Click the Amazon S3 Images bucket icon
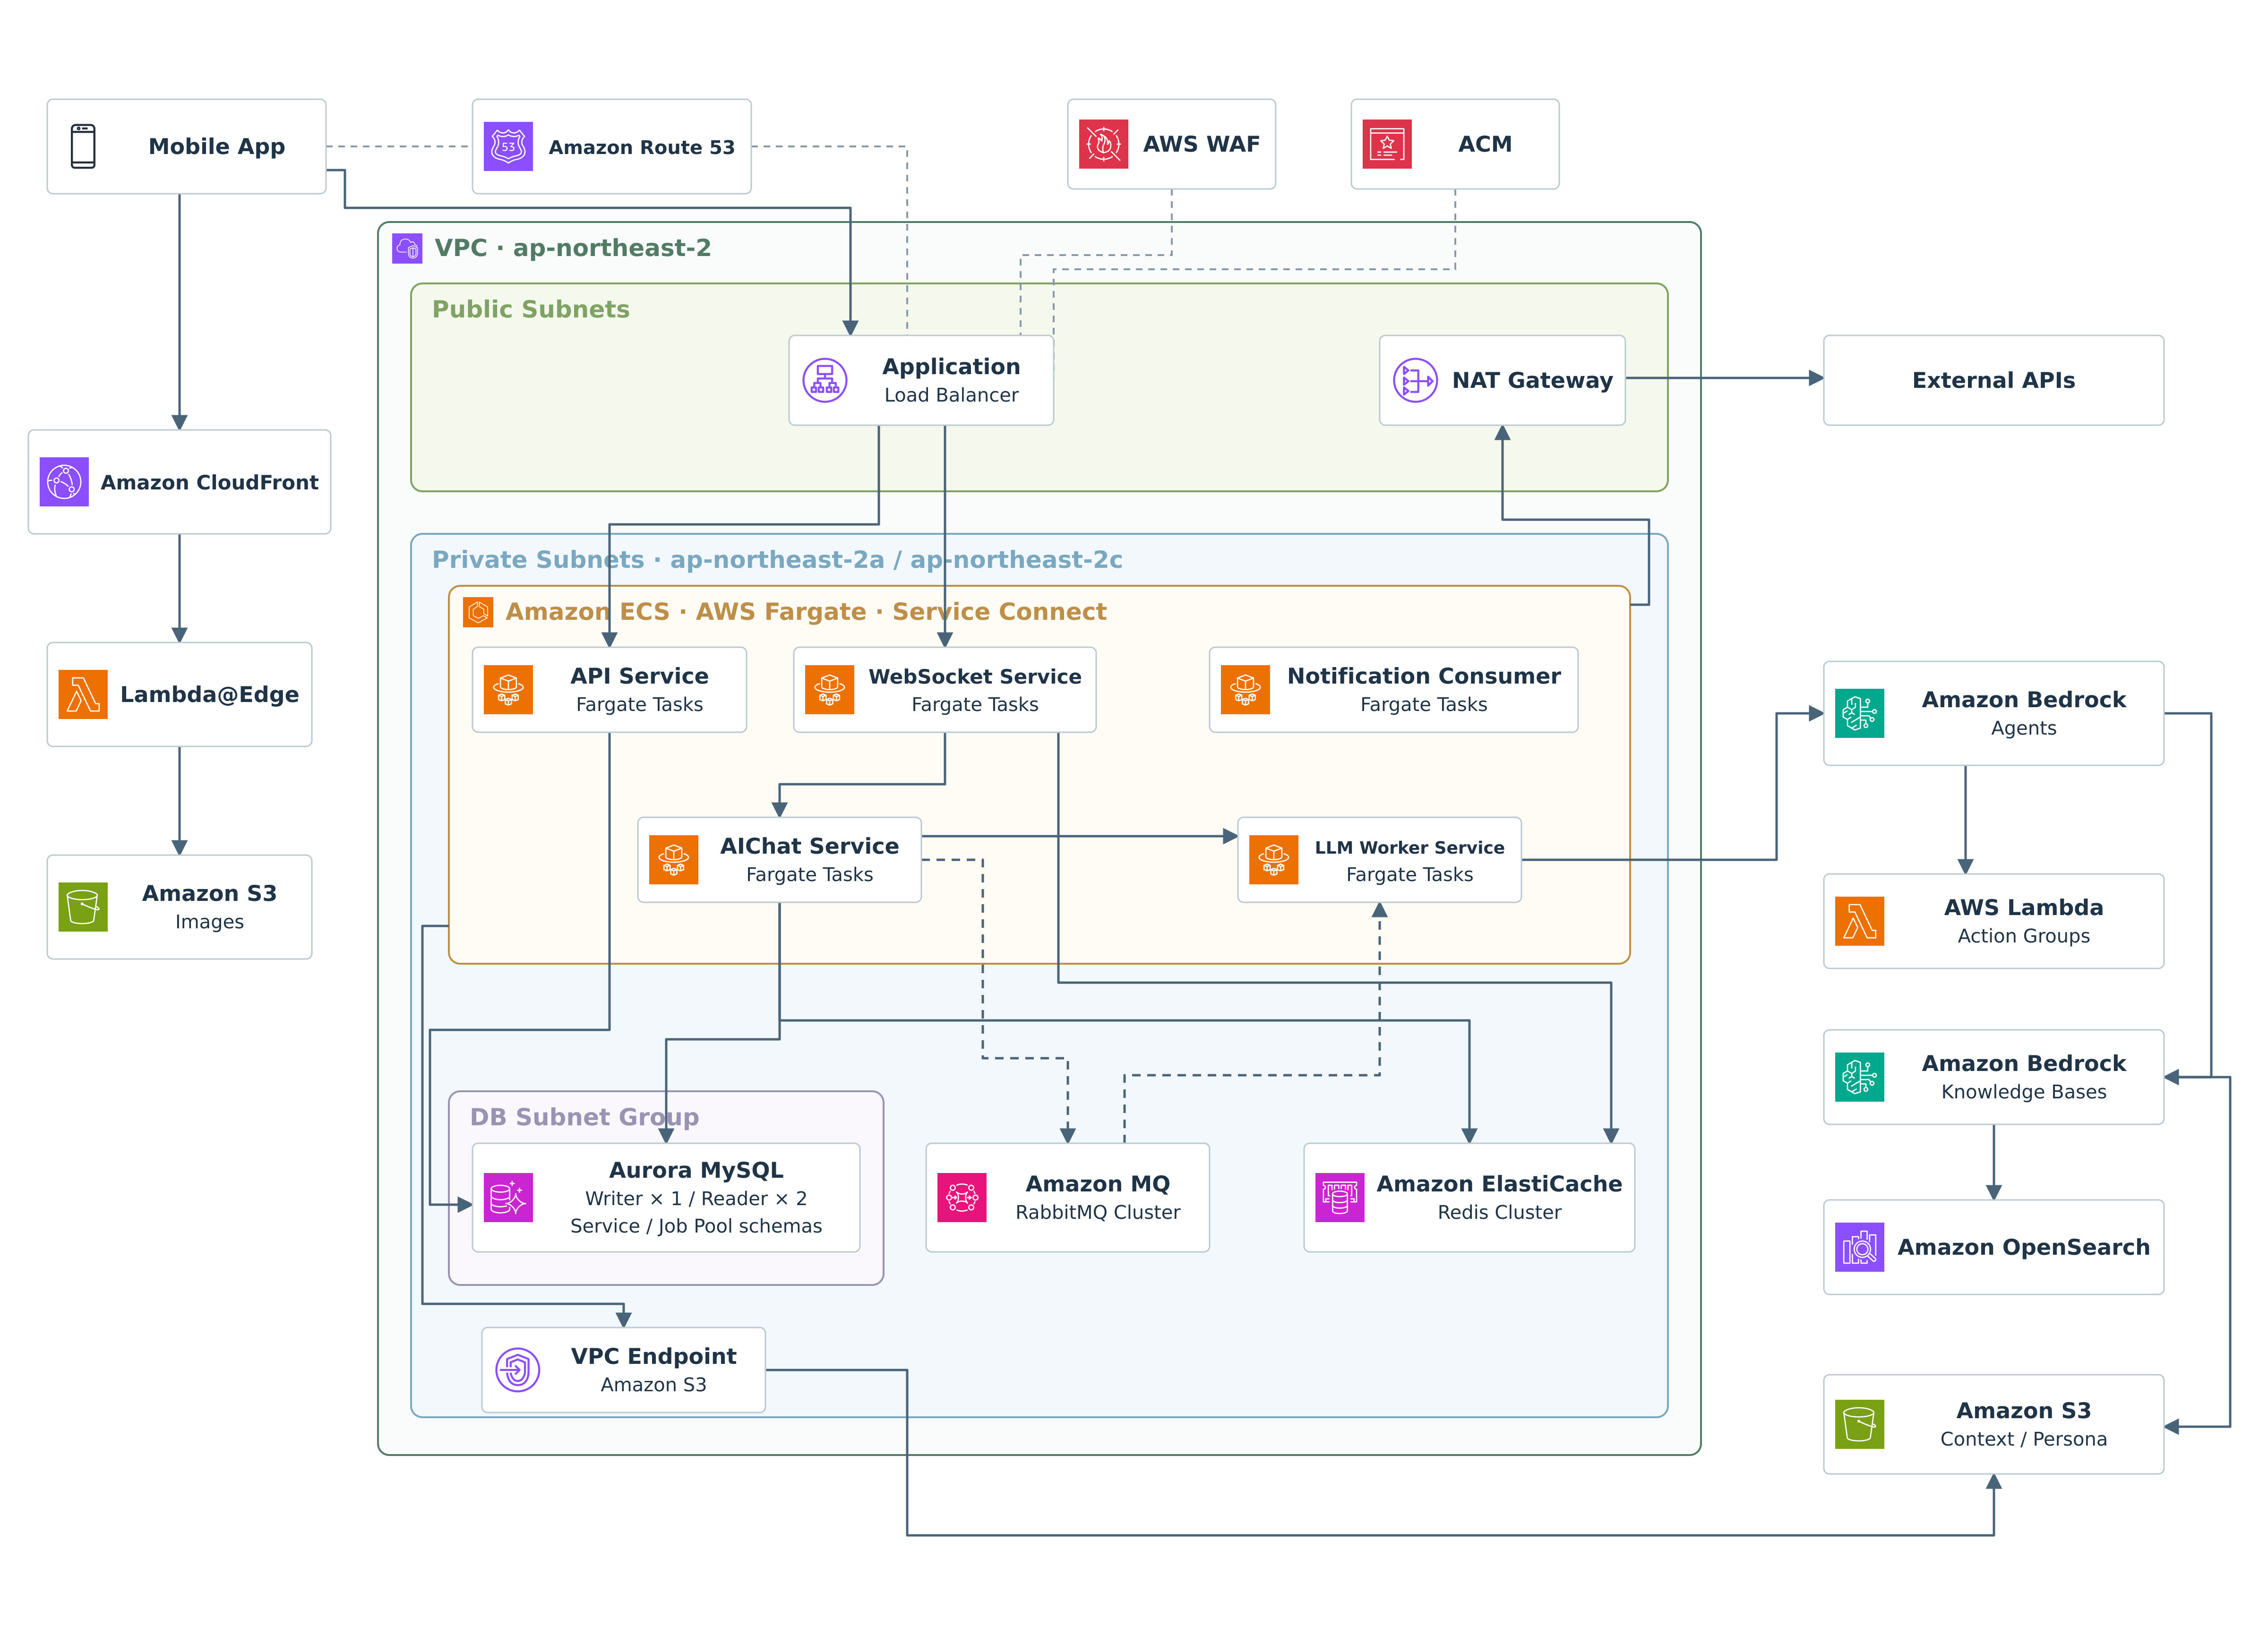The image size is (2268, 1644). (83, 907)
